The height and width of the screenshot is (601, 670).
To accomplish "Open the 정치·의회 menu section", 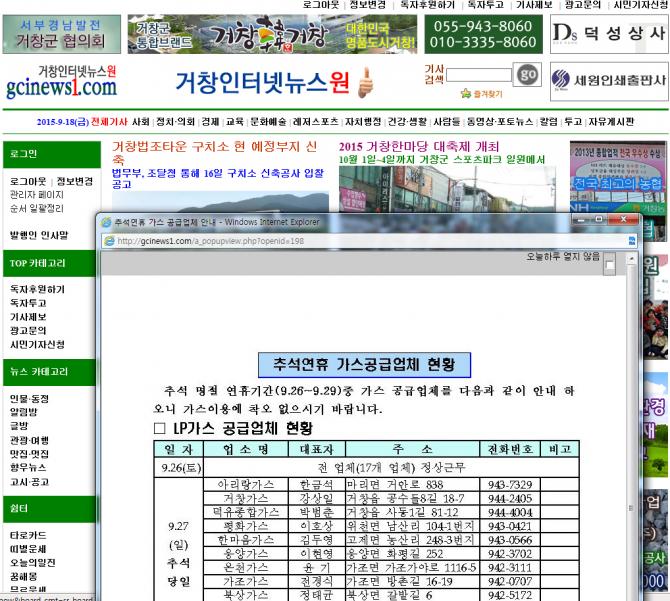I will (x=175, y=122).
